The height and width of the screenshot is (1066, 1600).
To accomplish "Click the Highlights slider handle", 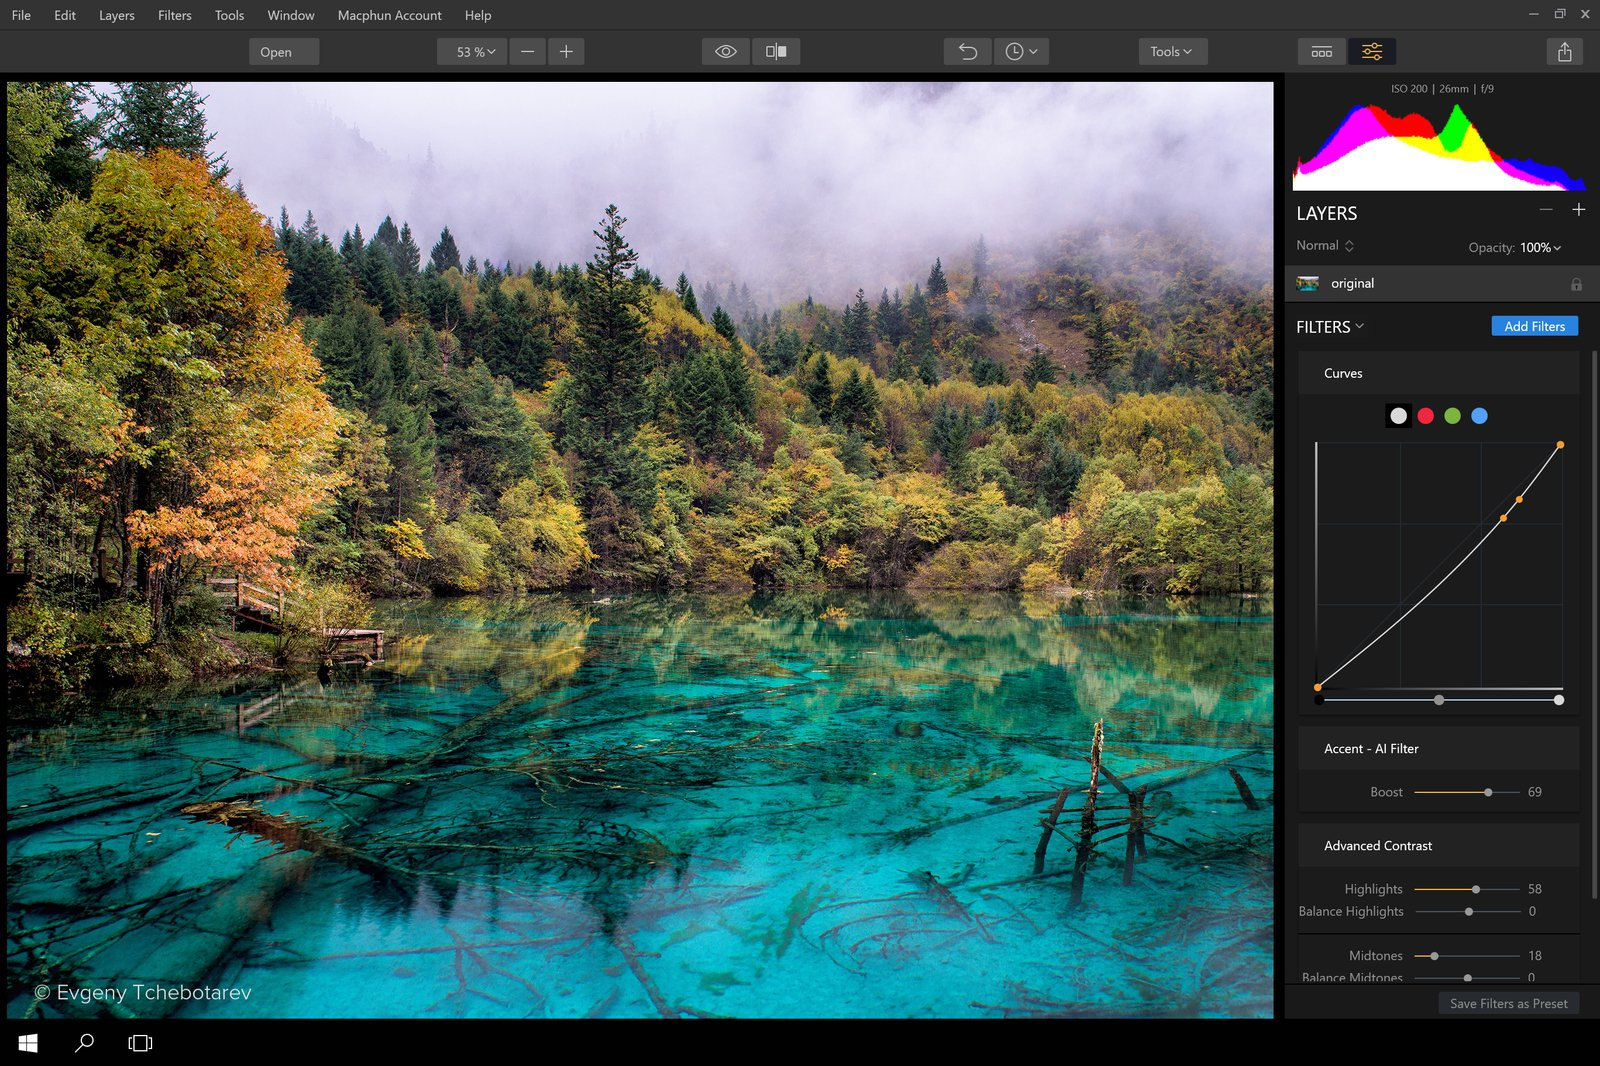I will click(x=1476, y=889).
